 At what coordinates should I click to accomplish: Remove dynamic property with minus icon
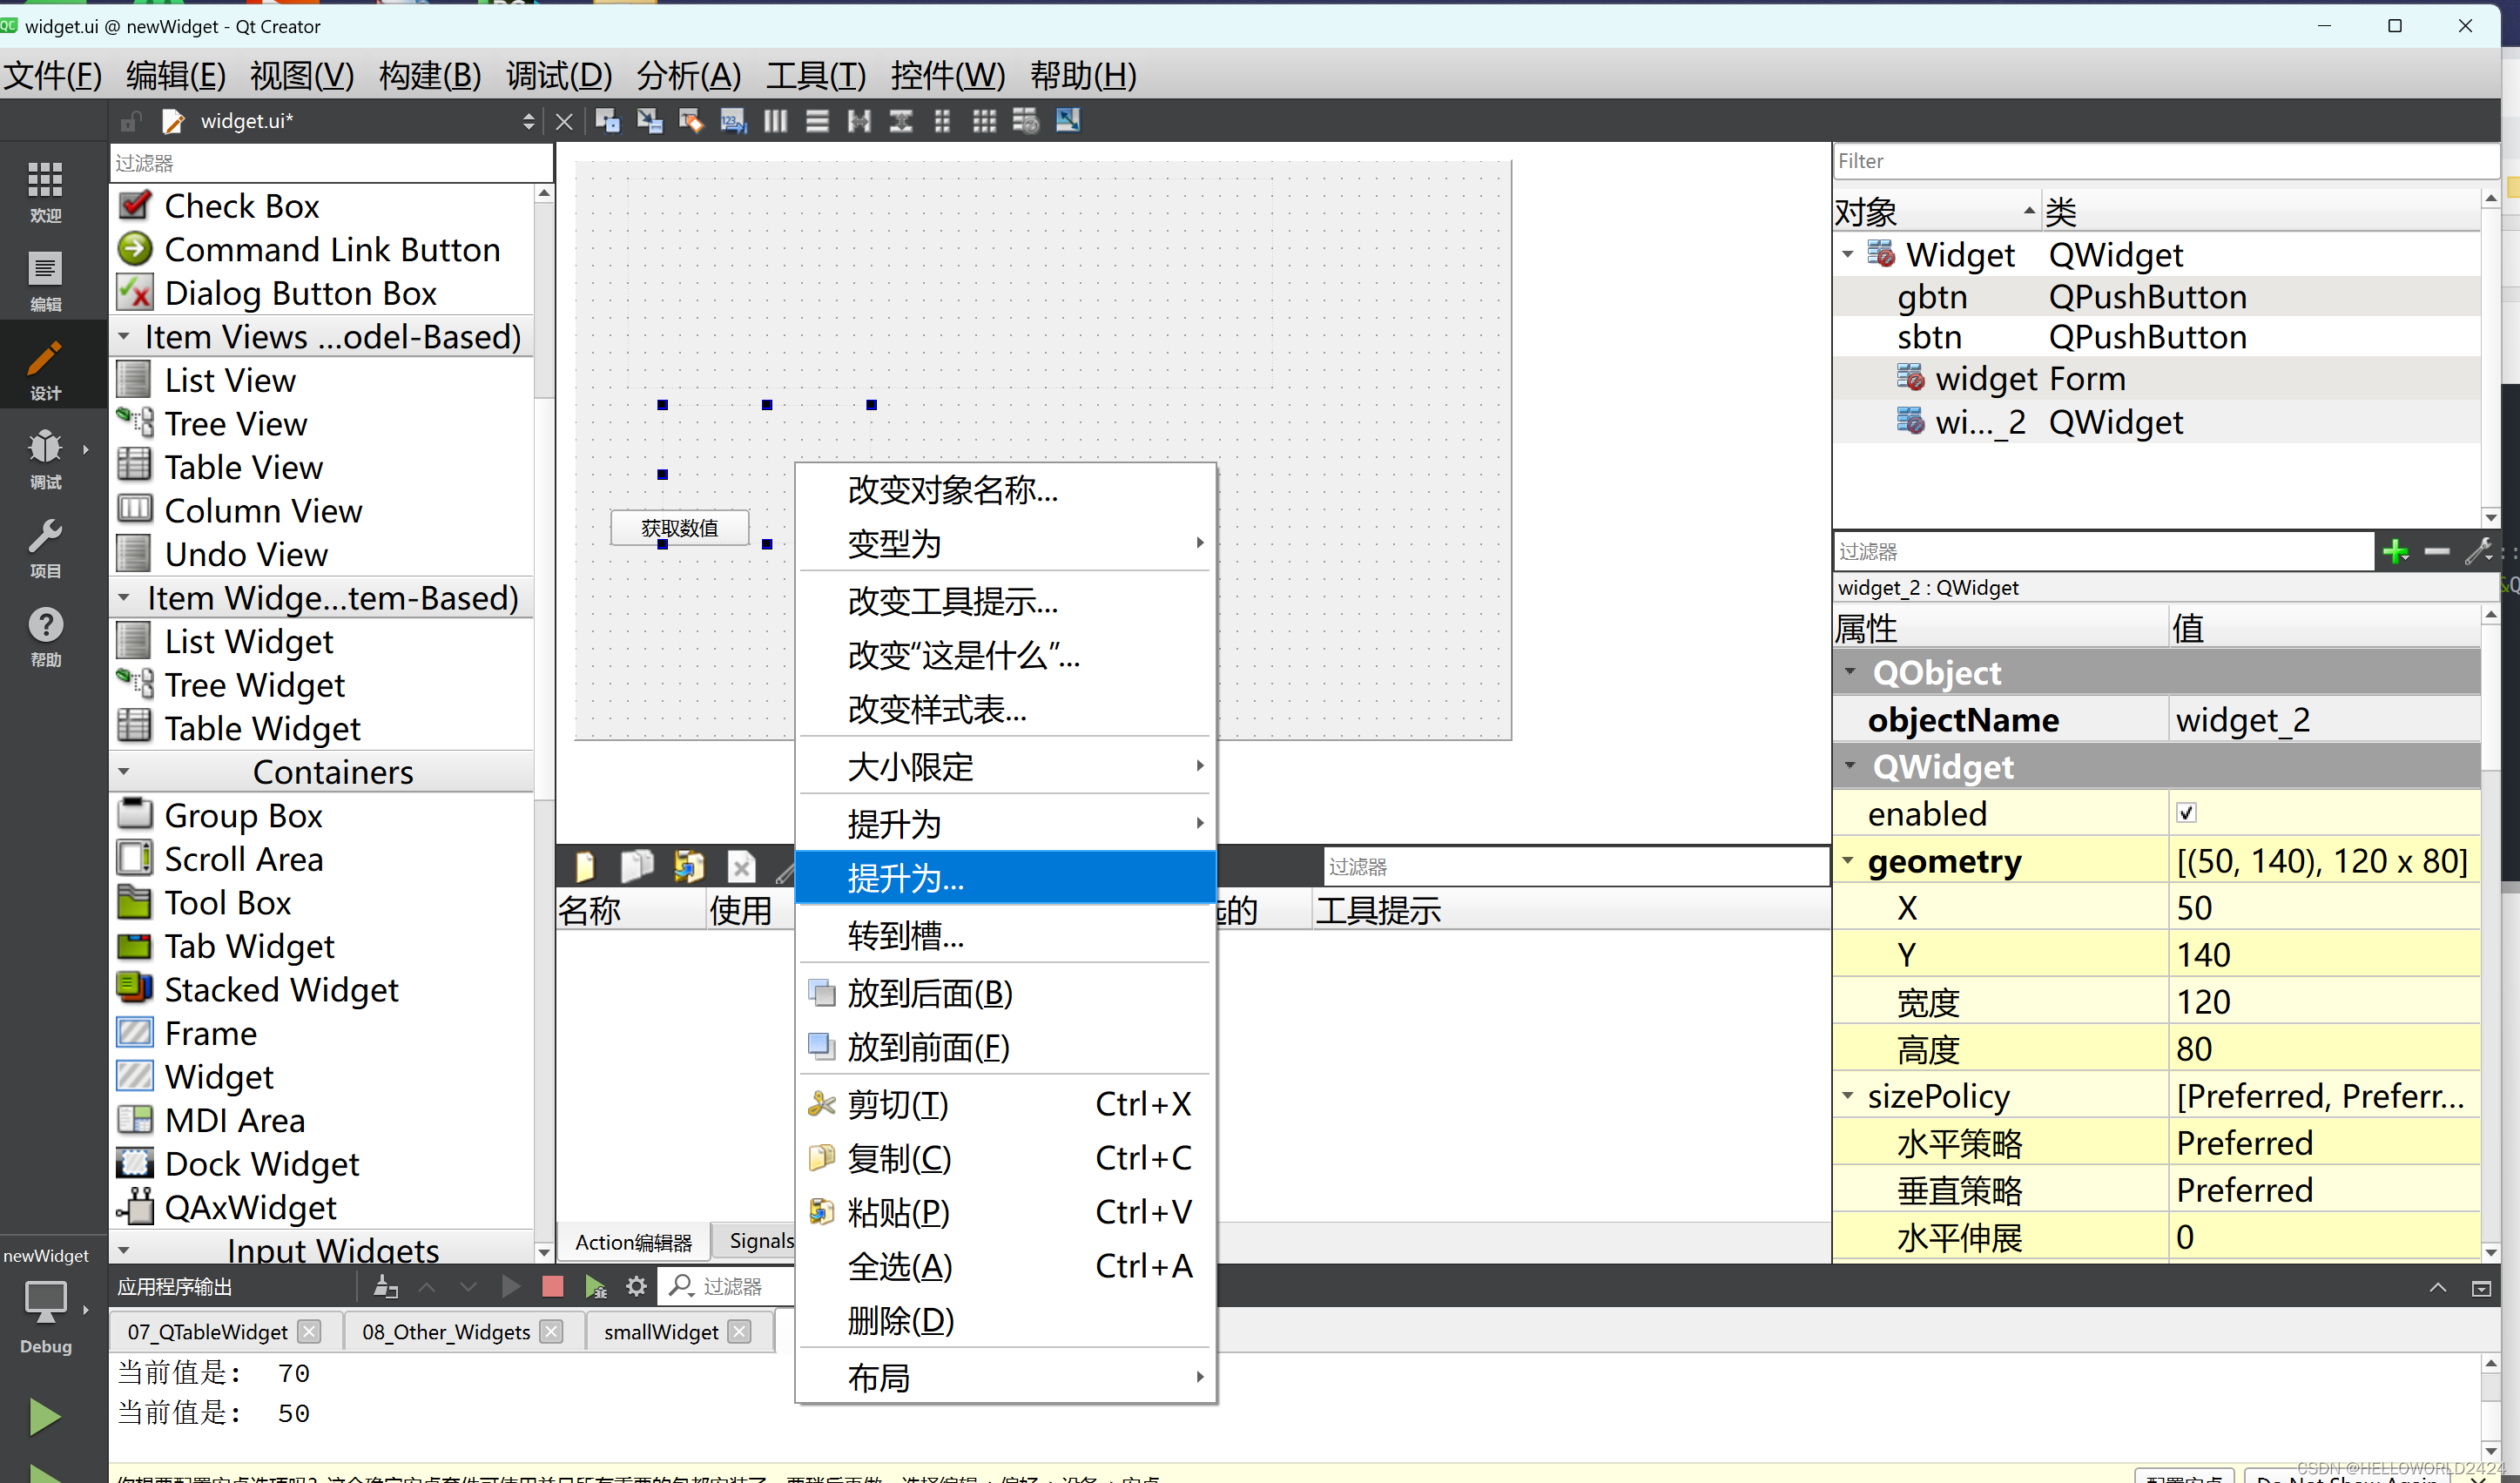2437,551
